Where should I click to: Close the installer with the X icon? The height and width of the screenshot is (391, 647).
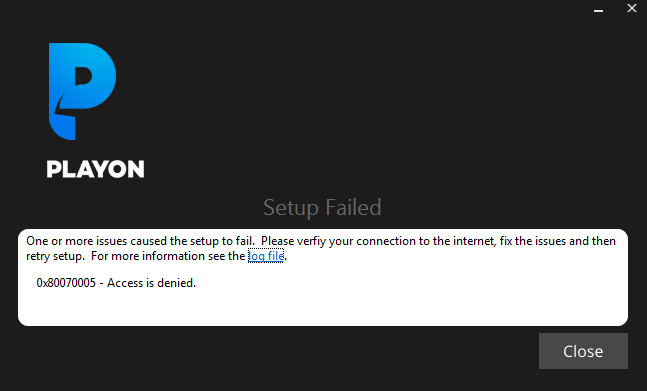click(x=632, y=8)
